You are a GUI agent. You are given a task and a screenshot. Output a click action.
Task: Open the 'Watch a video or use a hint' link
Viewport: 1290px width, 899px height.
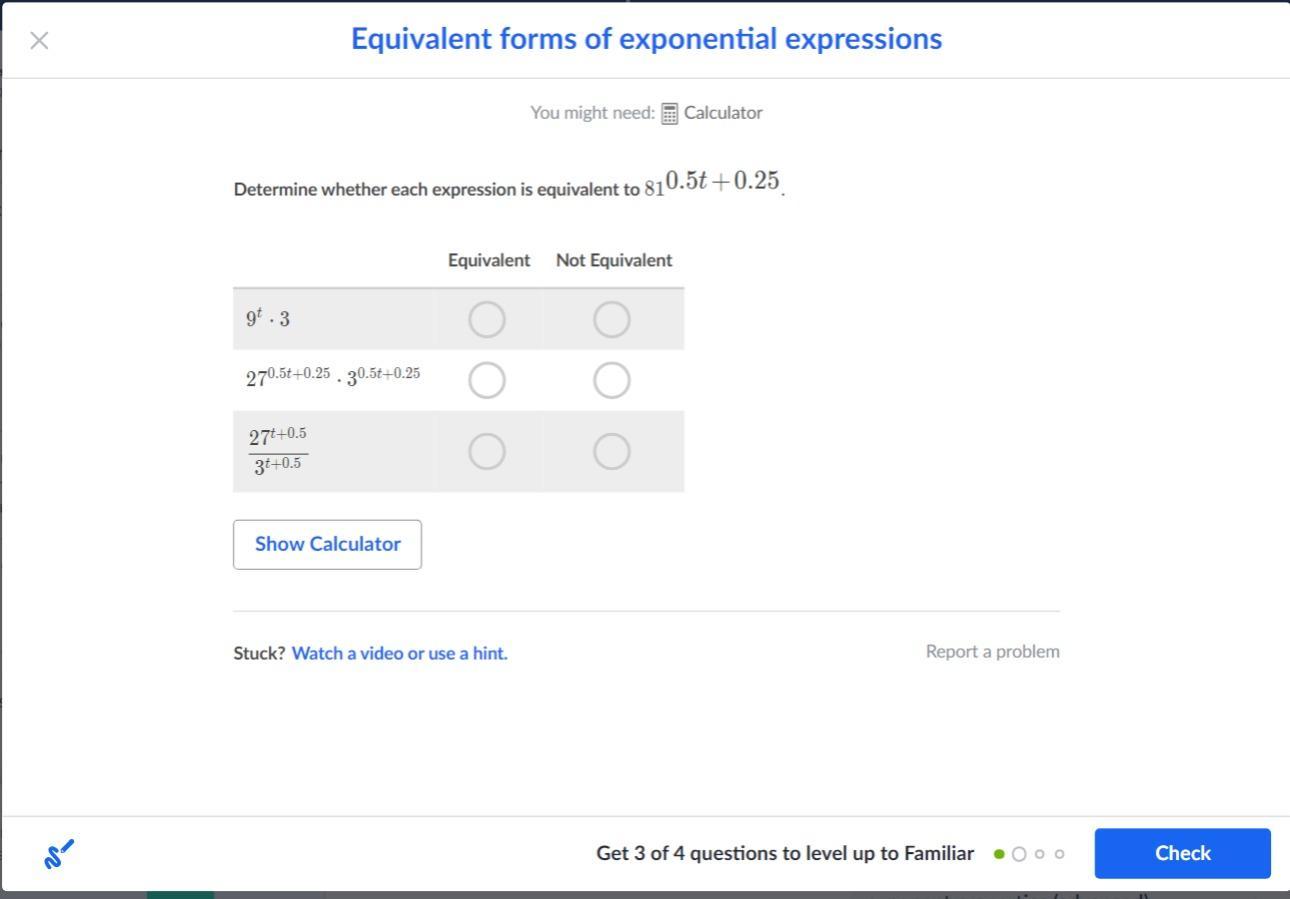tap(399, 653)
